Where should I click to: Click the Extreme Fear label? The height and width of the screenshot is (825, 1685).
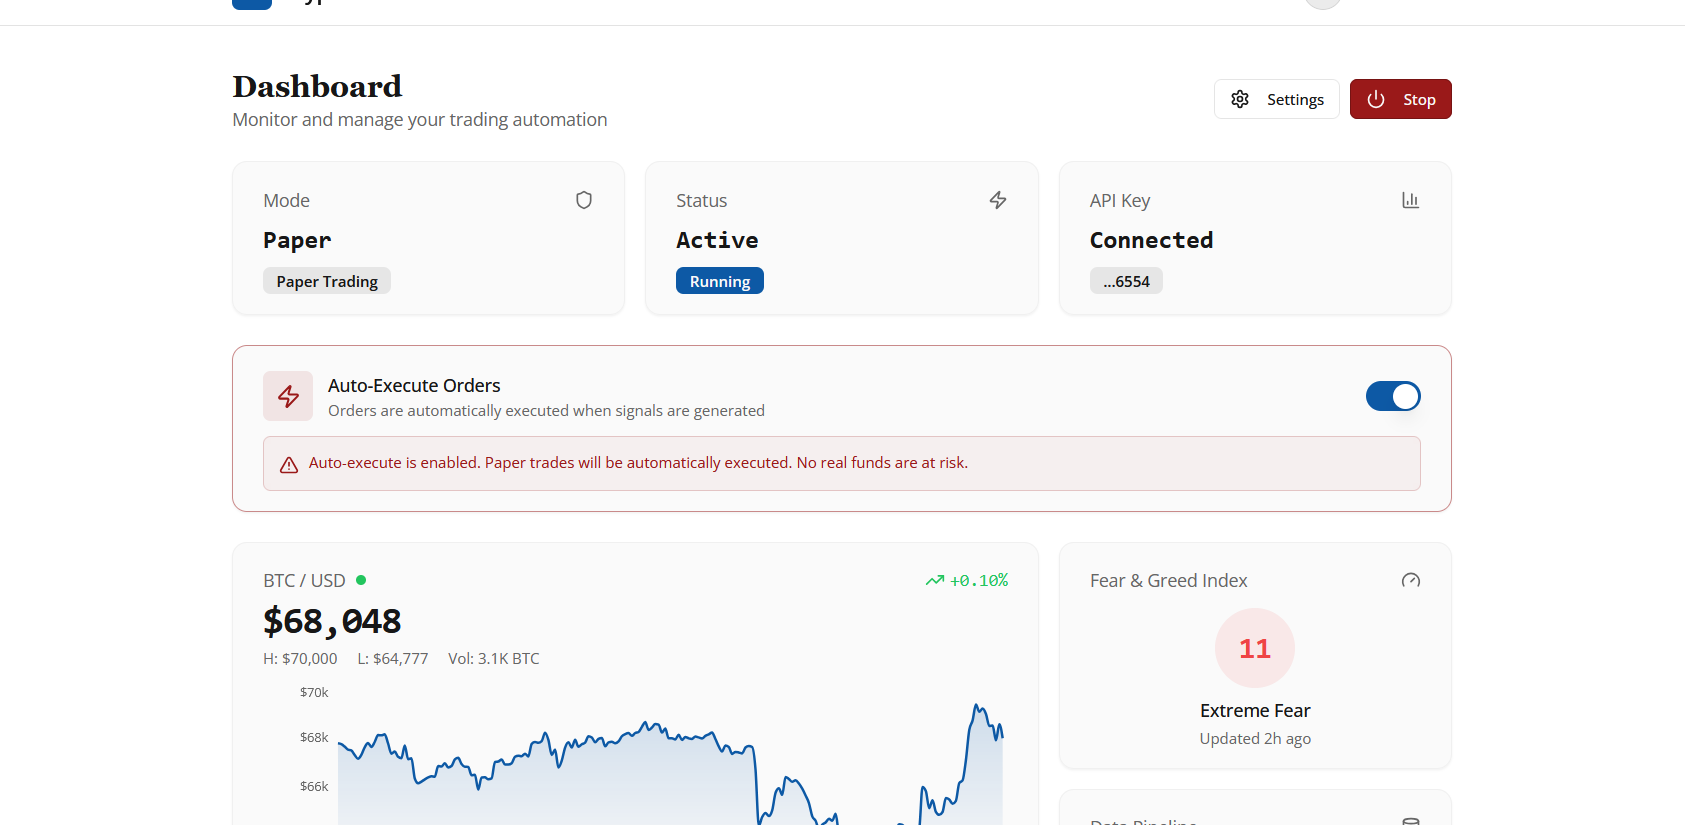1254,711
